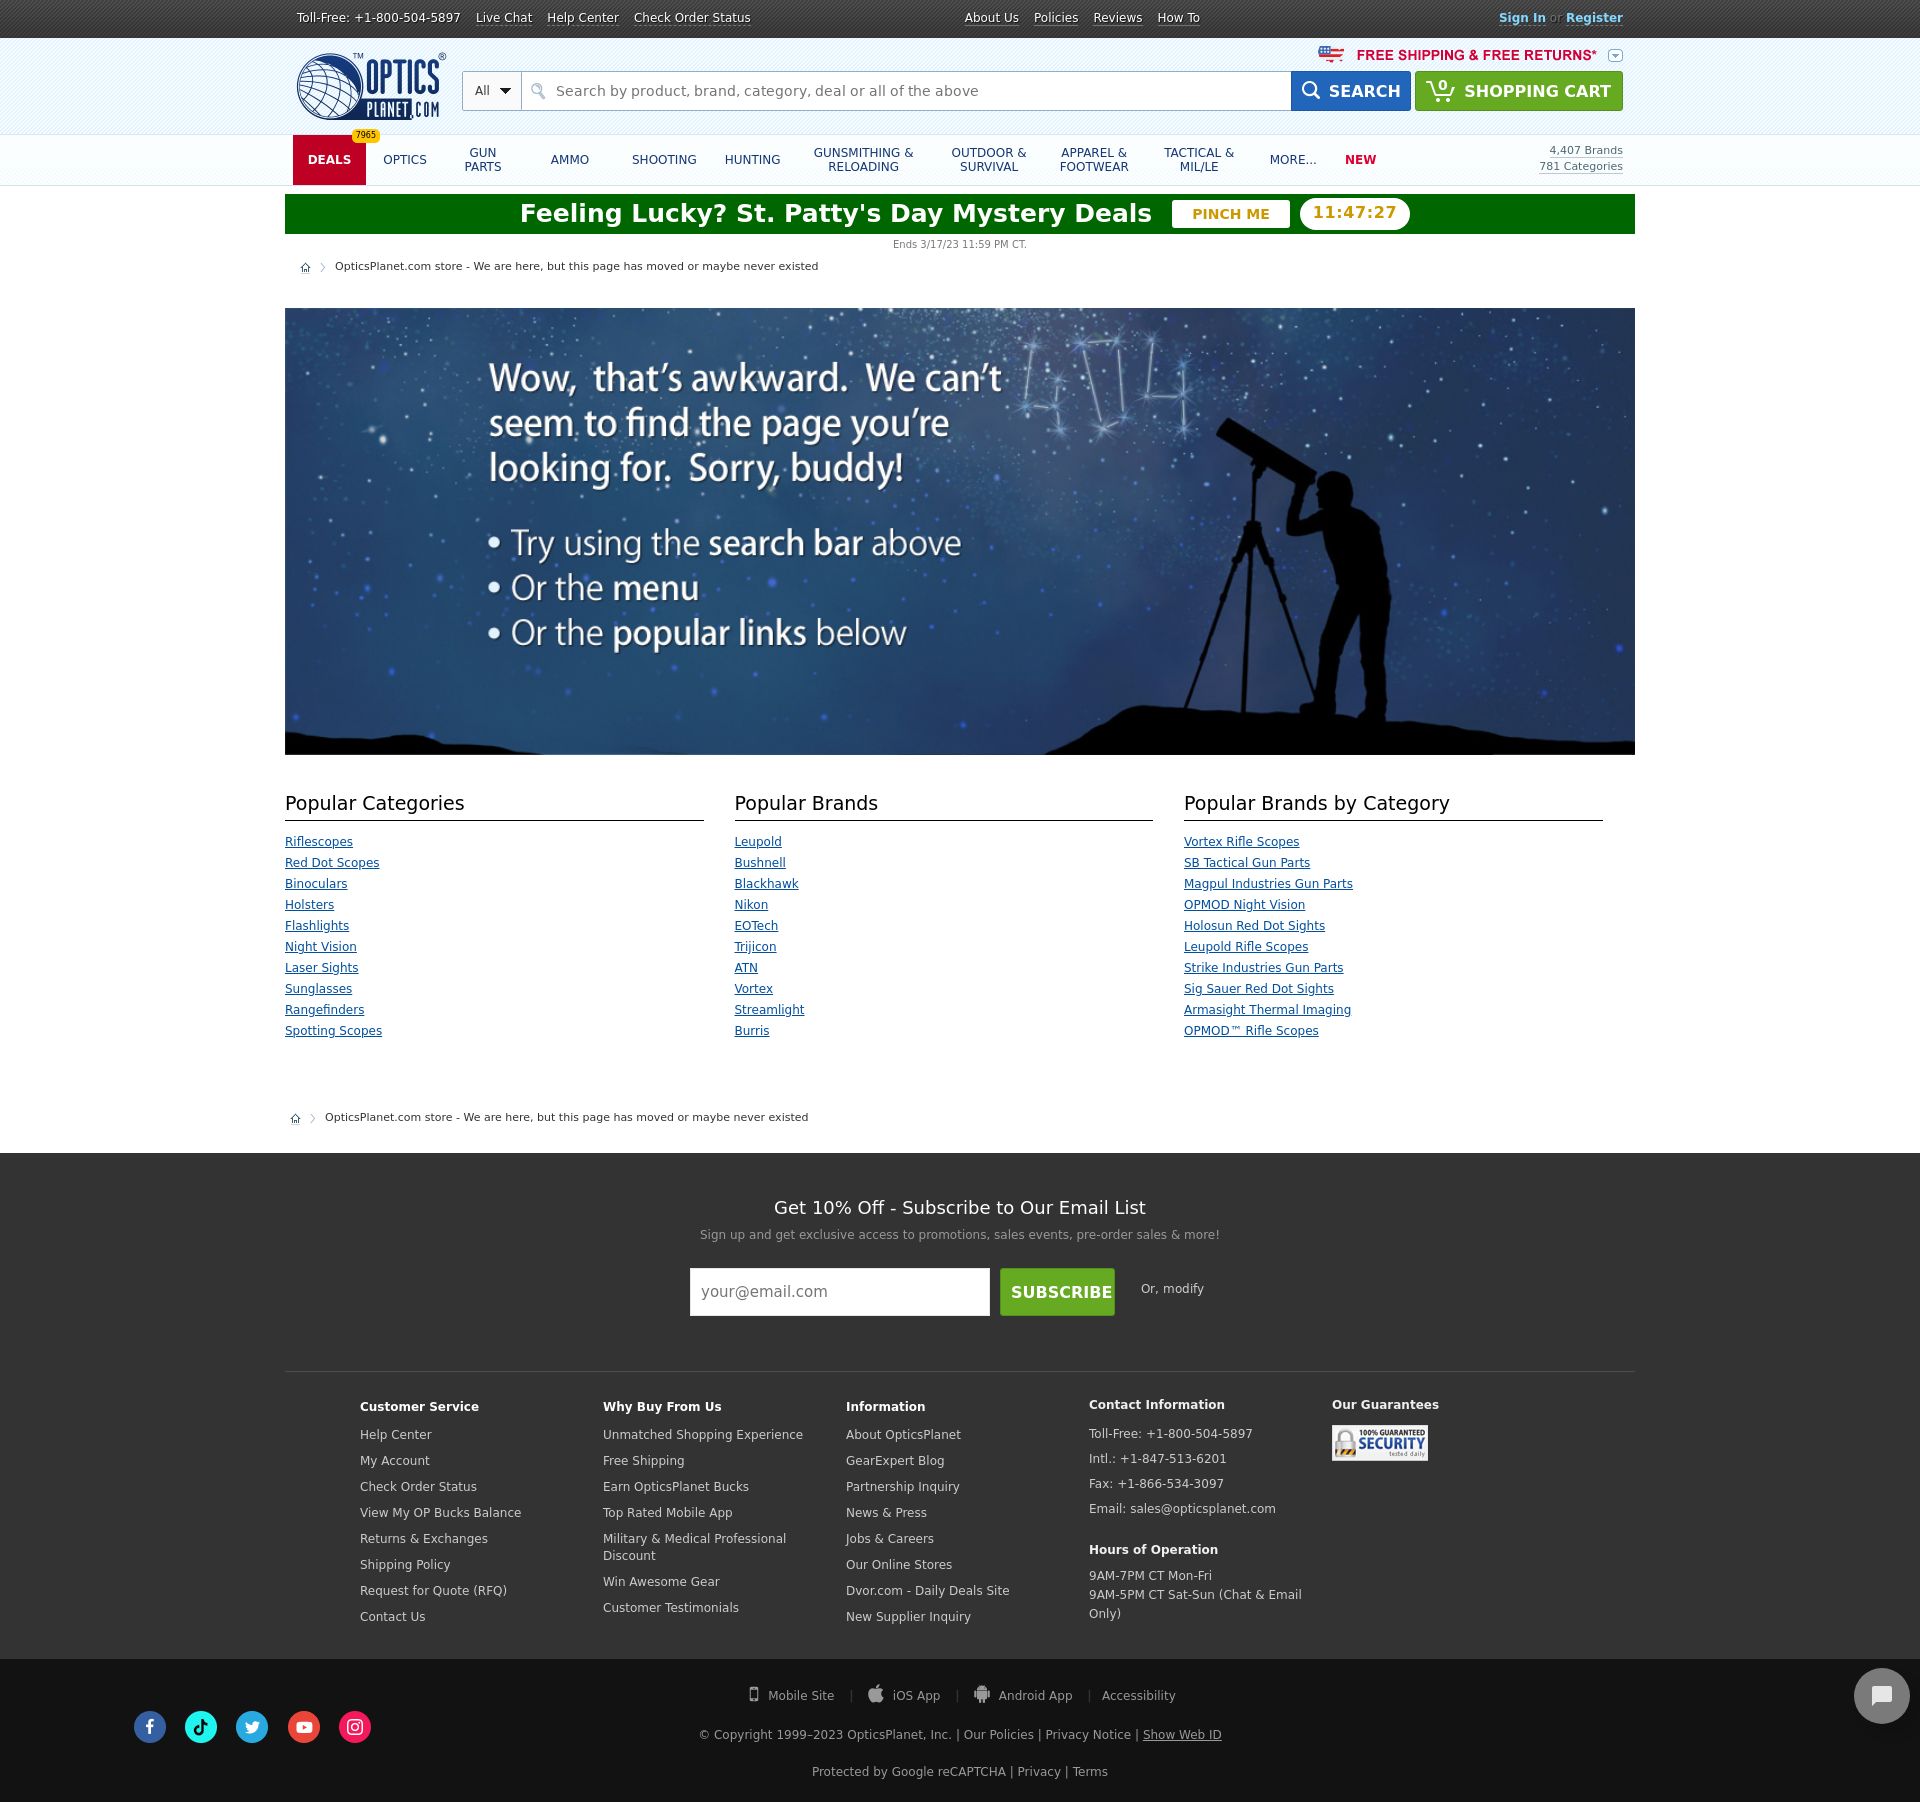Focus the email subscription field
The image size is (1920, 1802).
[840, 1292]
